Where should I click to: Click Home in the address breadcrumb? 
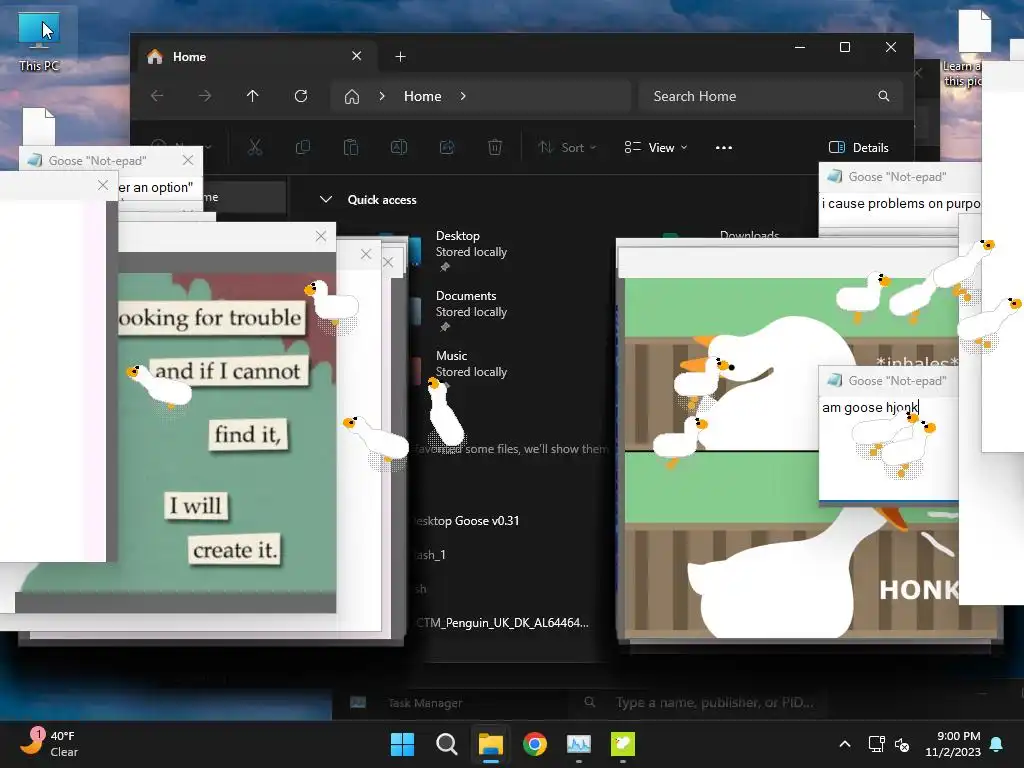423,96
